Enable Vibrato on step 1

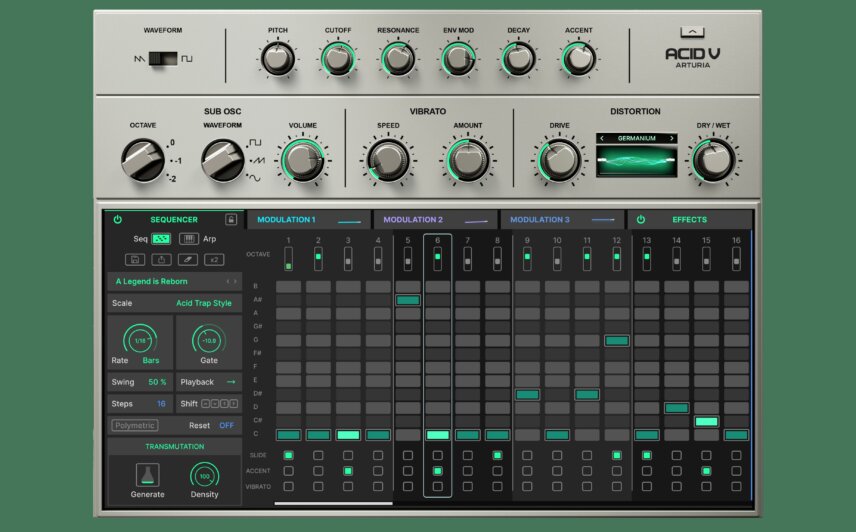[288, 486]
